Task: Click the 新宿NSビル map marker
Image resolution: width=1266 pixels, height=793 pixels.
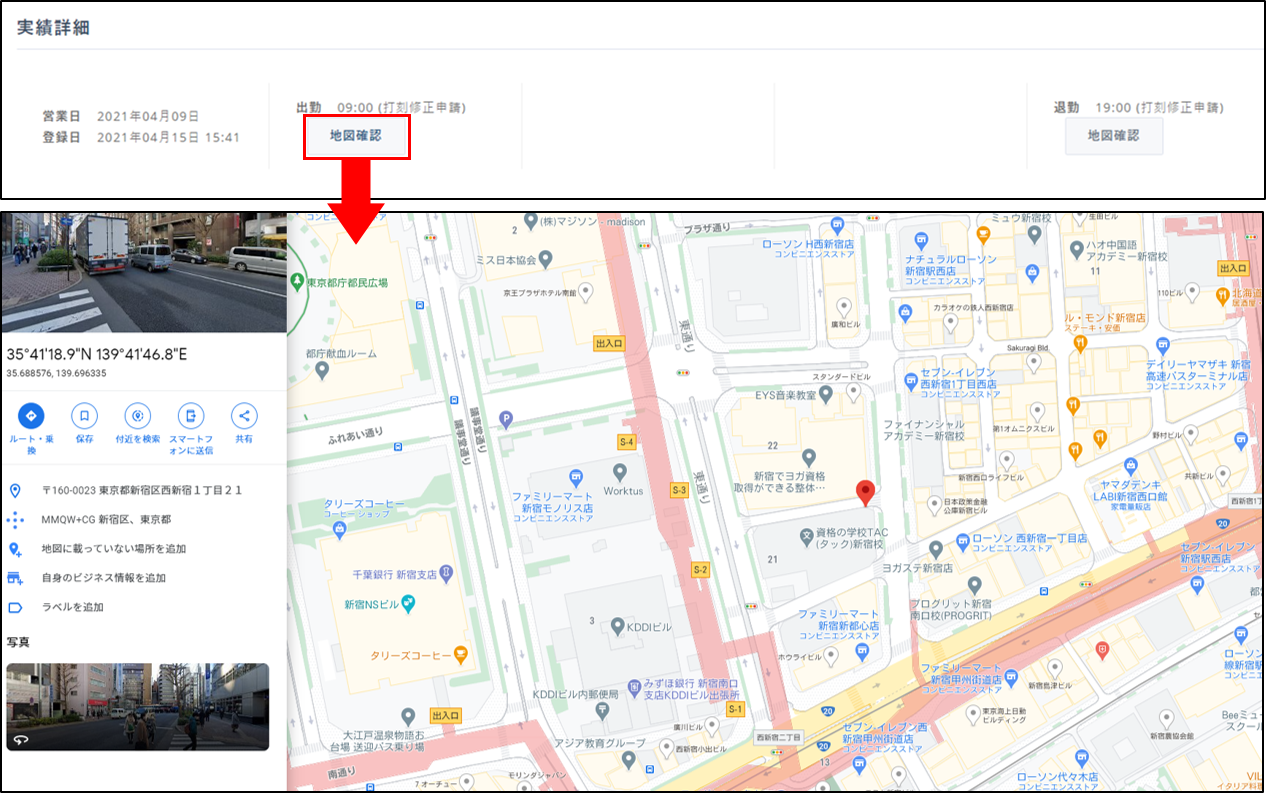Action: point(408,604)
